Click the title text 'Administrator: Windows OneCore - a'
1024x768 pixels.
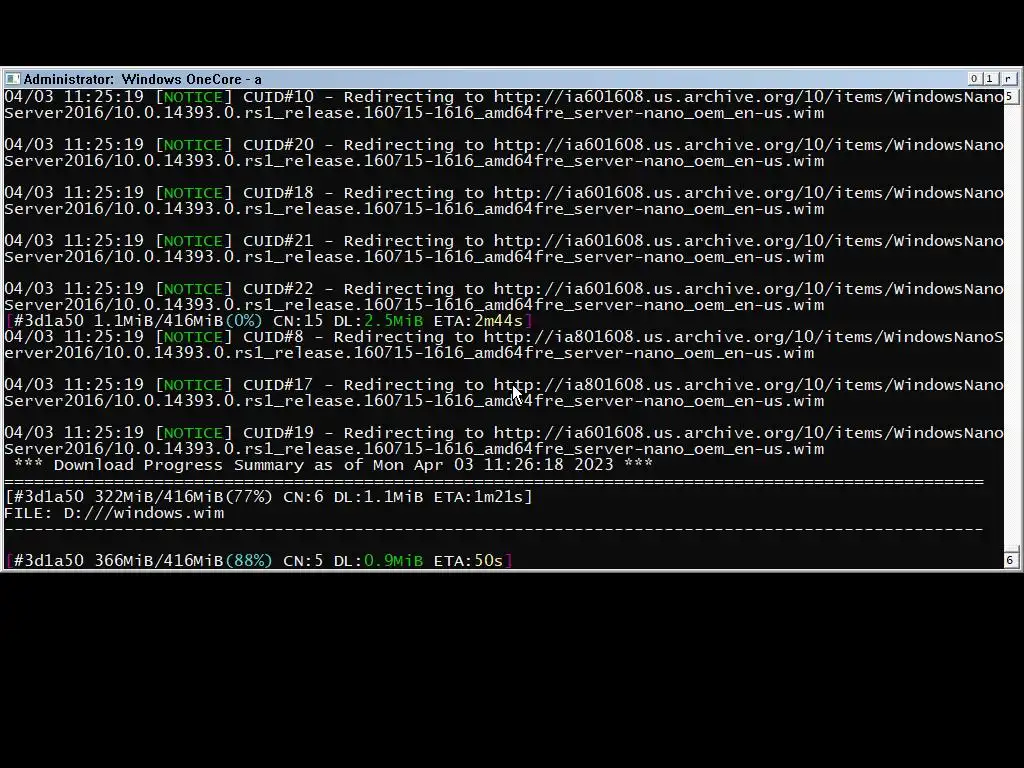click(142, 79)
